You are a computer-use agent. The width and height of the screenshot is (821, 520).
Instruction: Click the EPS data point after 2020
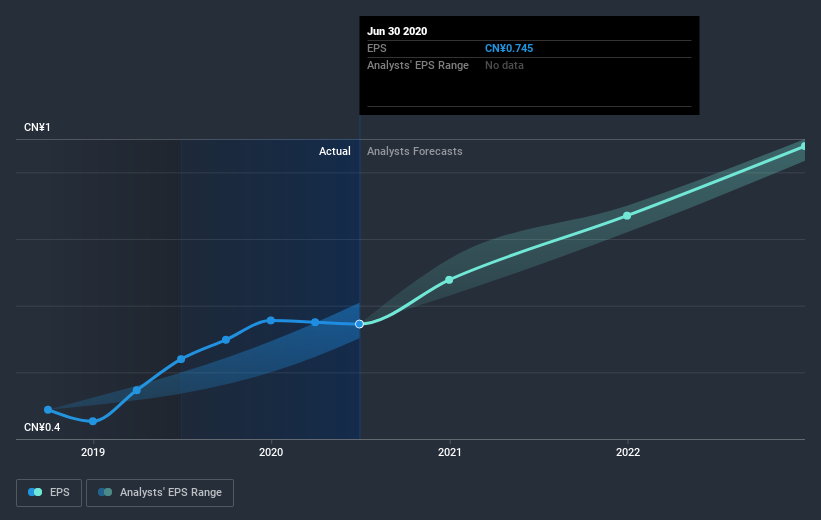(315, 322)
